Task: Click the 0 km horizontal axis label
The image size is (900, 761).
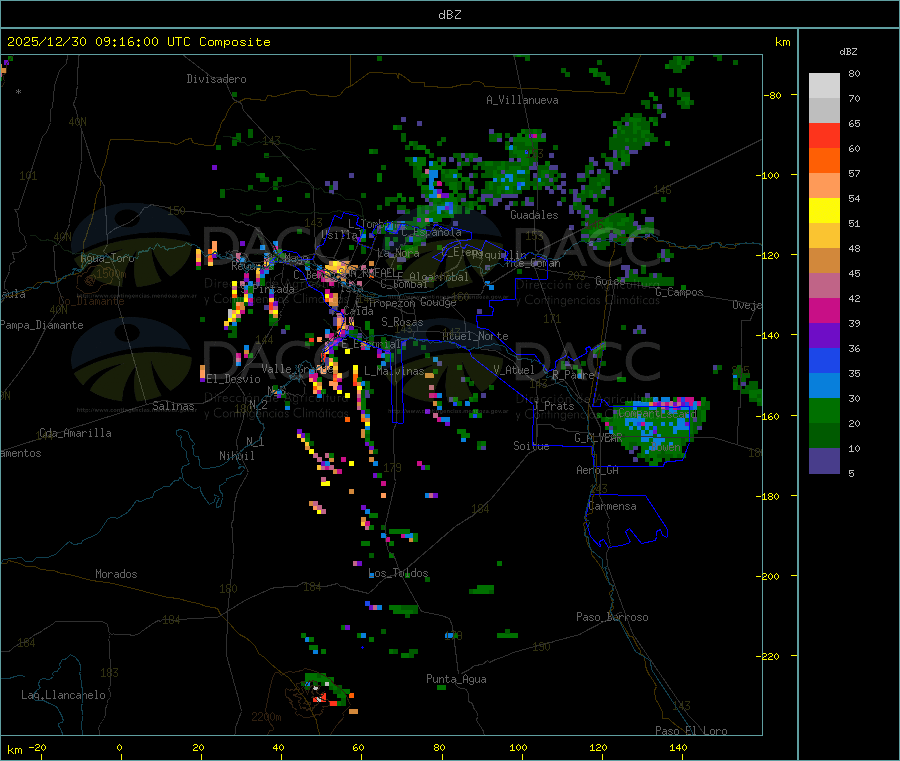Action: pyautogui.click(x=119, y=747)
